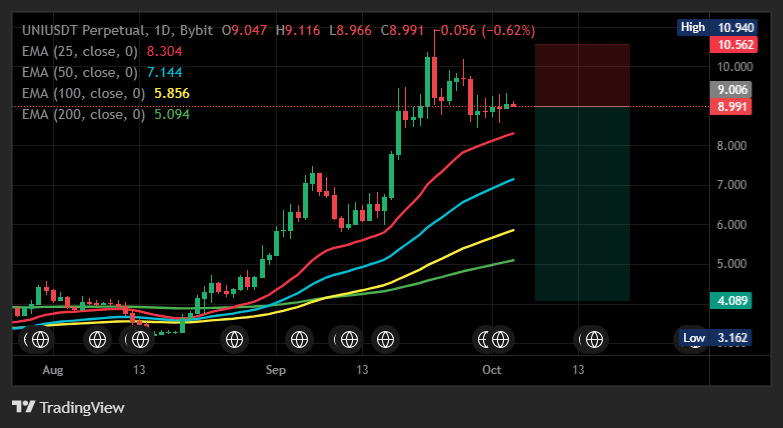Click the Low 3.162 price label
The width and height of the screenshot is (783, 428).
click(x=715, y=338)
